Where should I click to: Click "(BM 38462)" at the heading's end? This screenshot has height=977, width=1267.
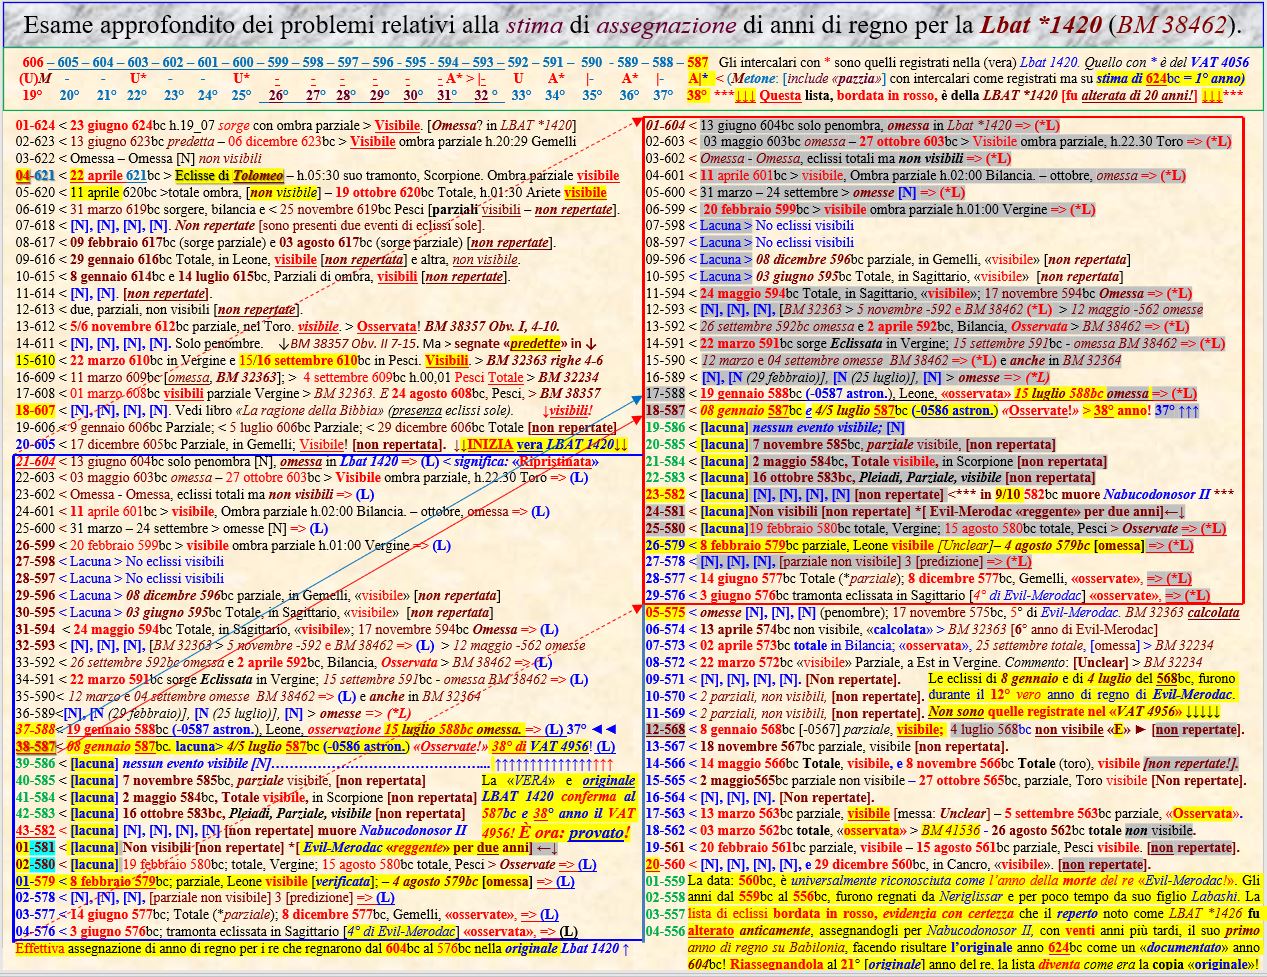tap(1176, 25)
